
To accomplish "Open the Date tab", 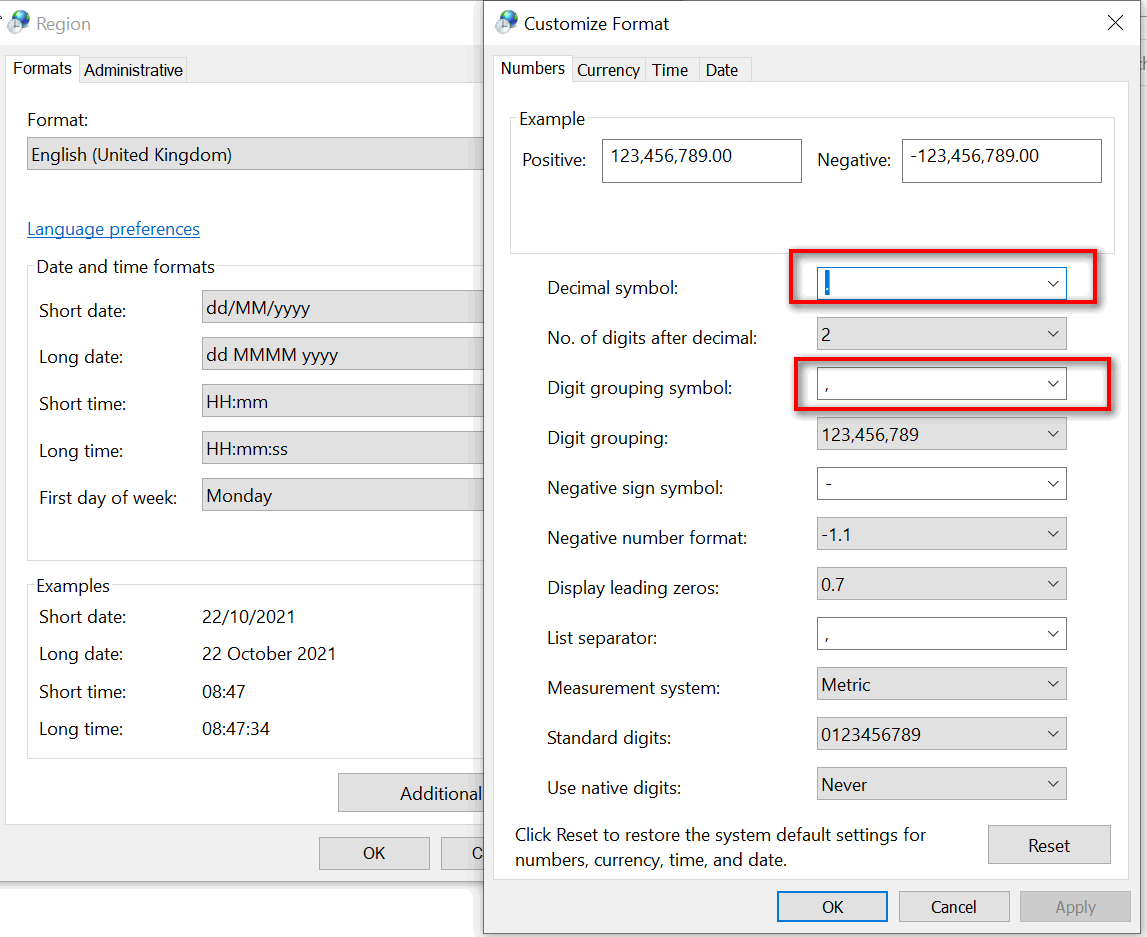I will click(x=721, y=70).
